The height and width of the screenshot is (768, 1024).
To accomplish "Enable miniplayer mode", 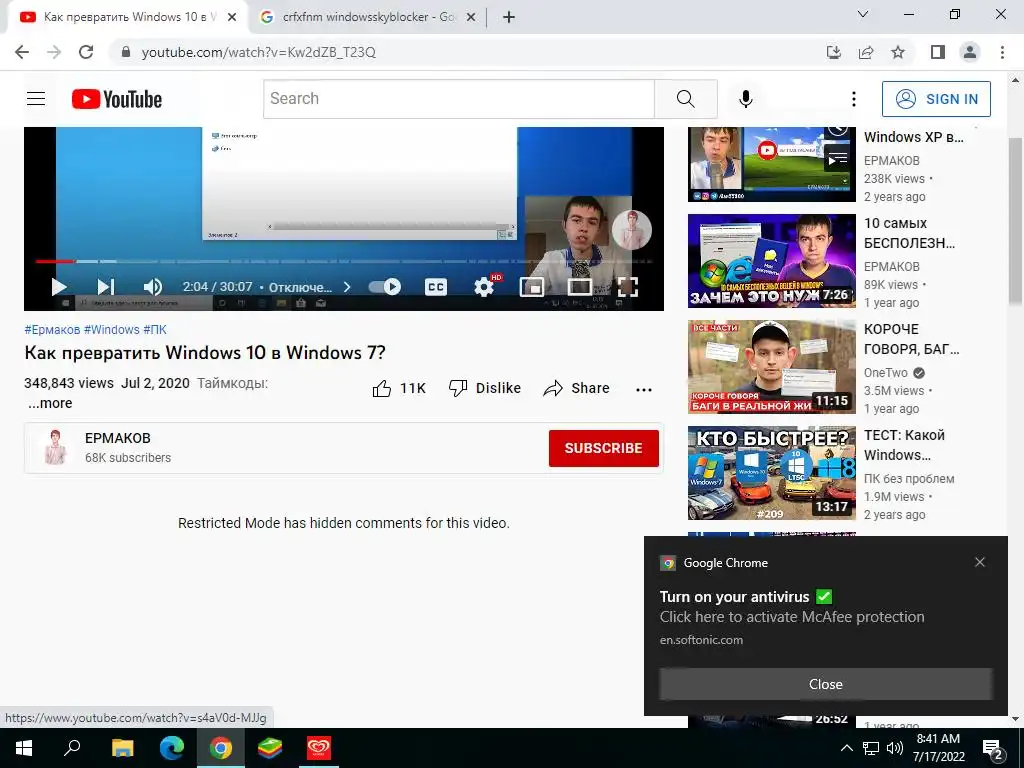I will click(x=532, y=287).
